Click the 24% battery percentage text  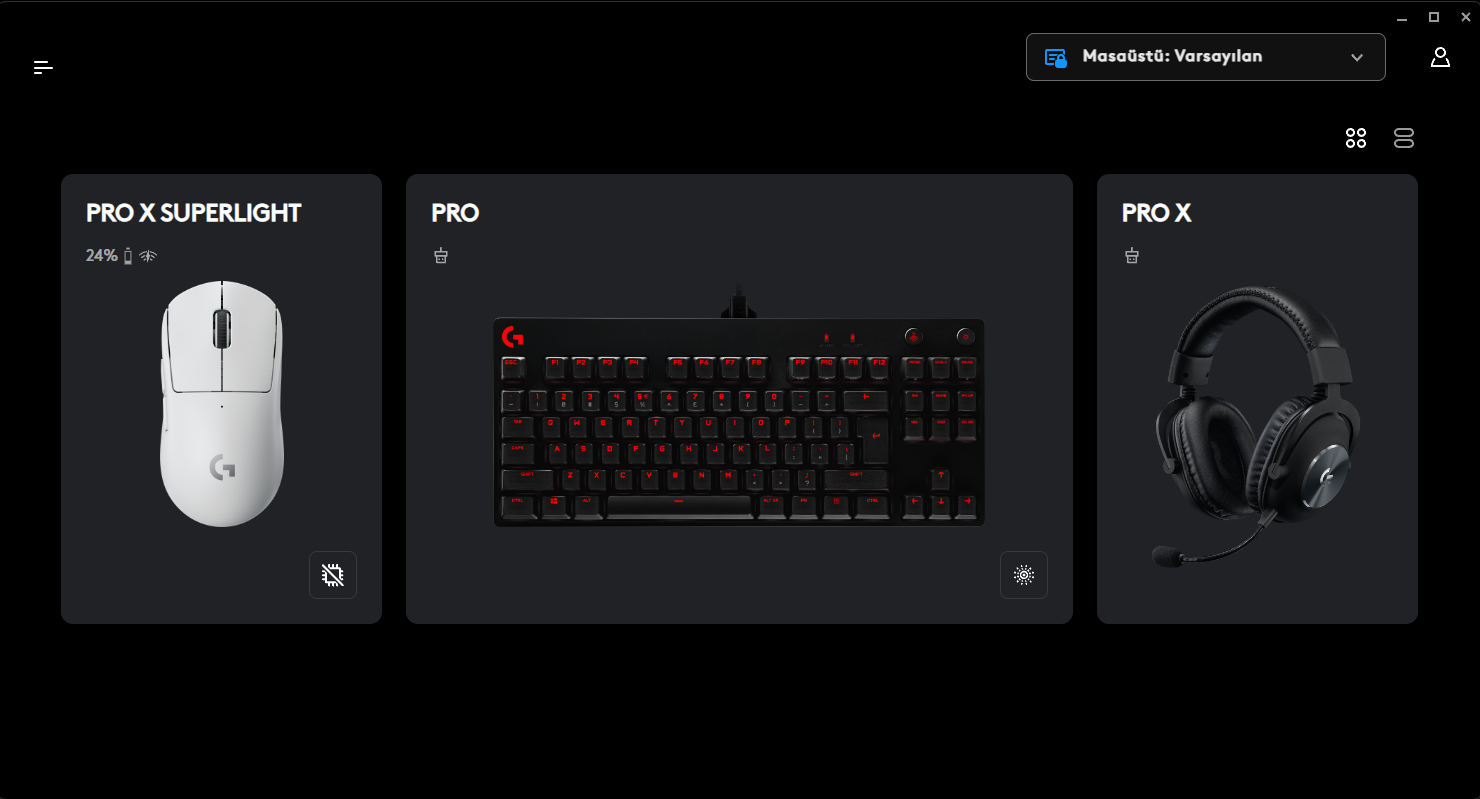tap(102, 256)
